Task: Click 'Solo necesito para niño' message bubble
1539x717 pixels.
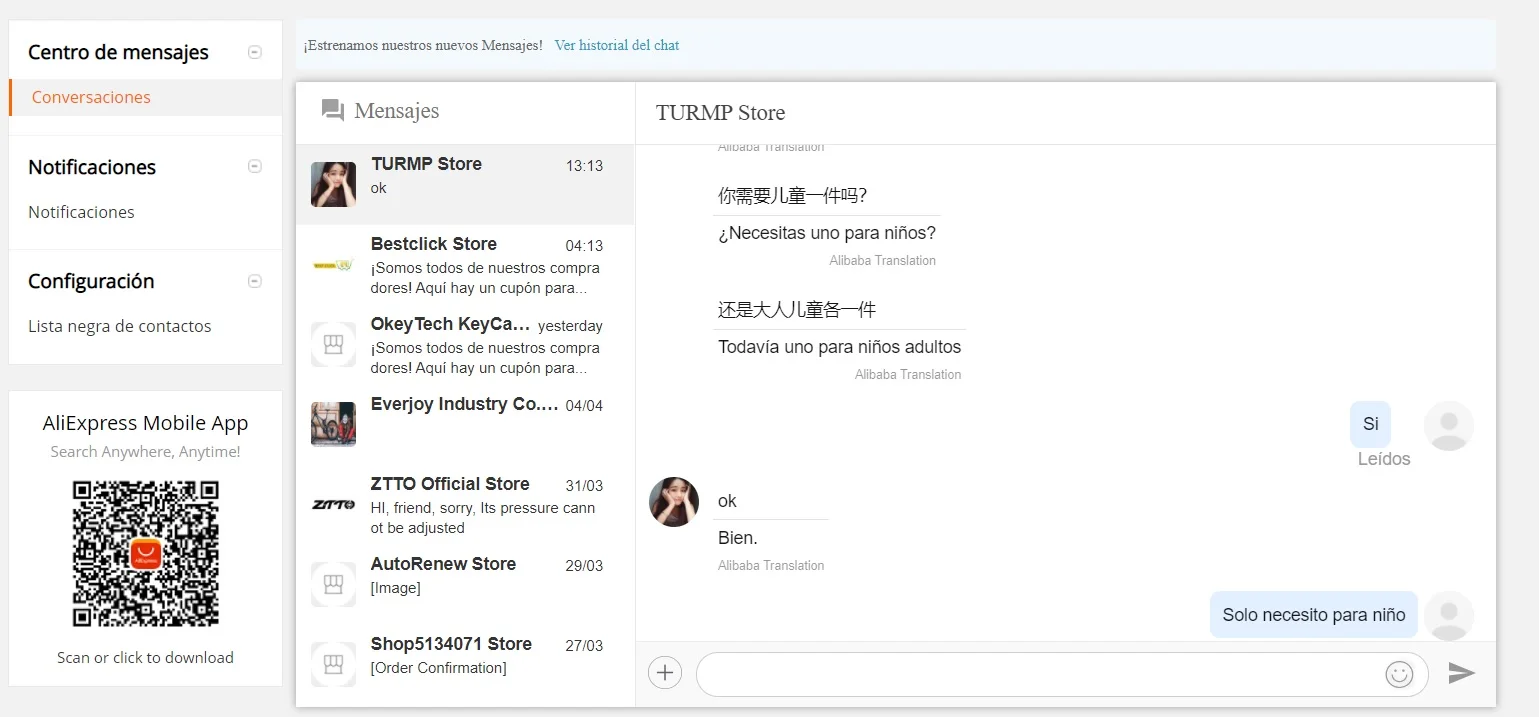Action: point(1313,614)
